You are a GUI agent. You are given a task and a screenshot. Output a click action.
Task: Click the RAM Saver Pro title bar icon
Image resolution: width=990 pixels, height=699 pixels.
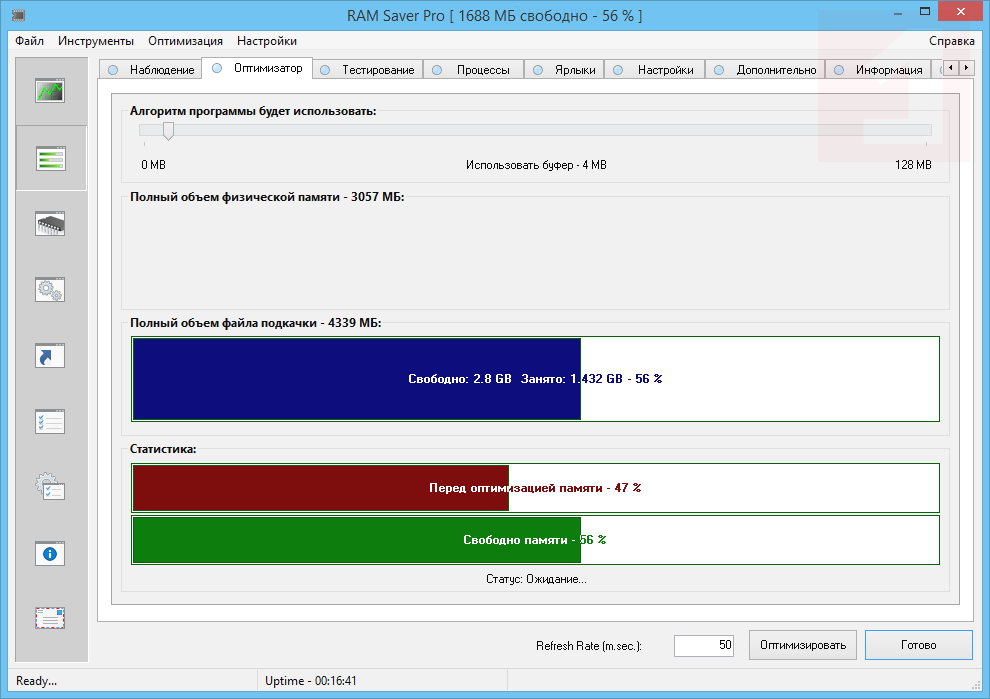[19, 15]
